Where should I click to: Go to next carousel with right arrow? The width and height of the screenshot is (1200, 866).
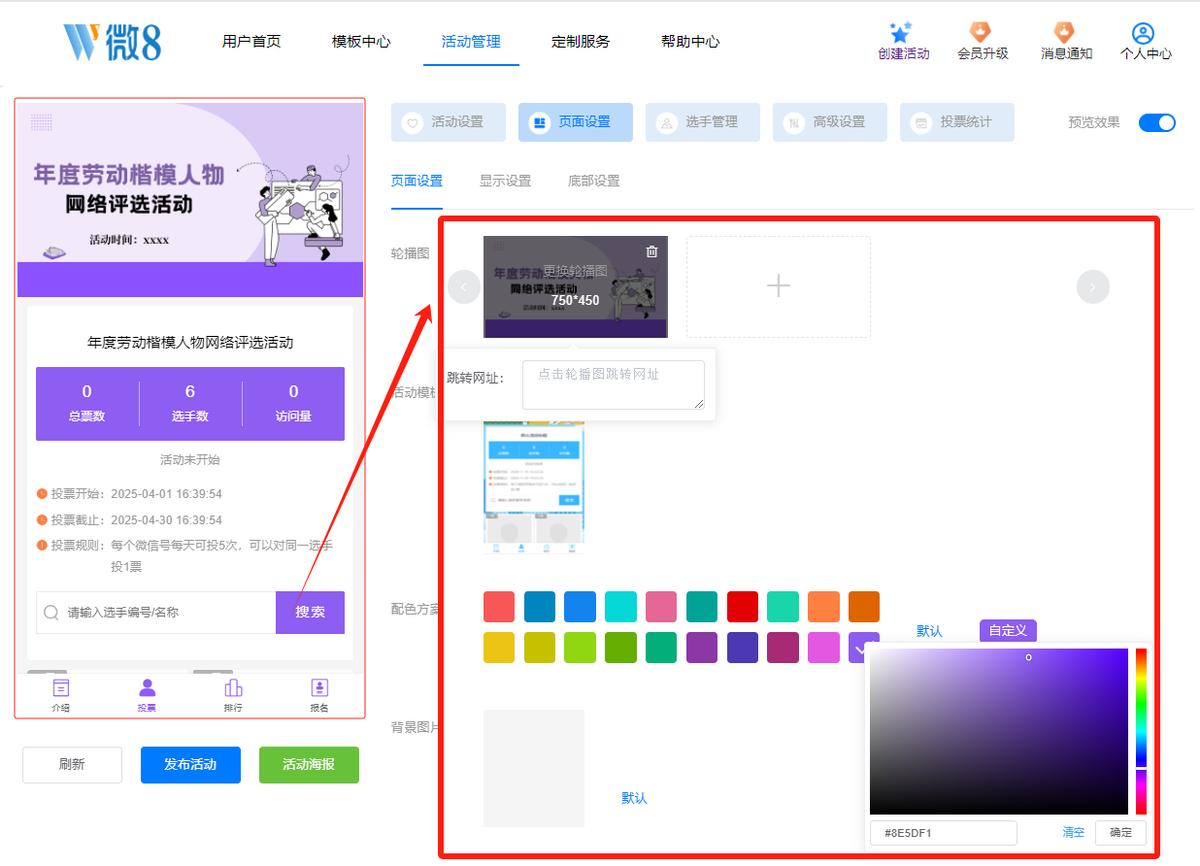1093,287
